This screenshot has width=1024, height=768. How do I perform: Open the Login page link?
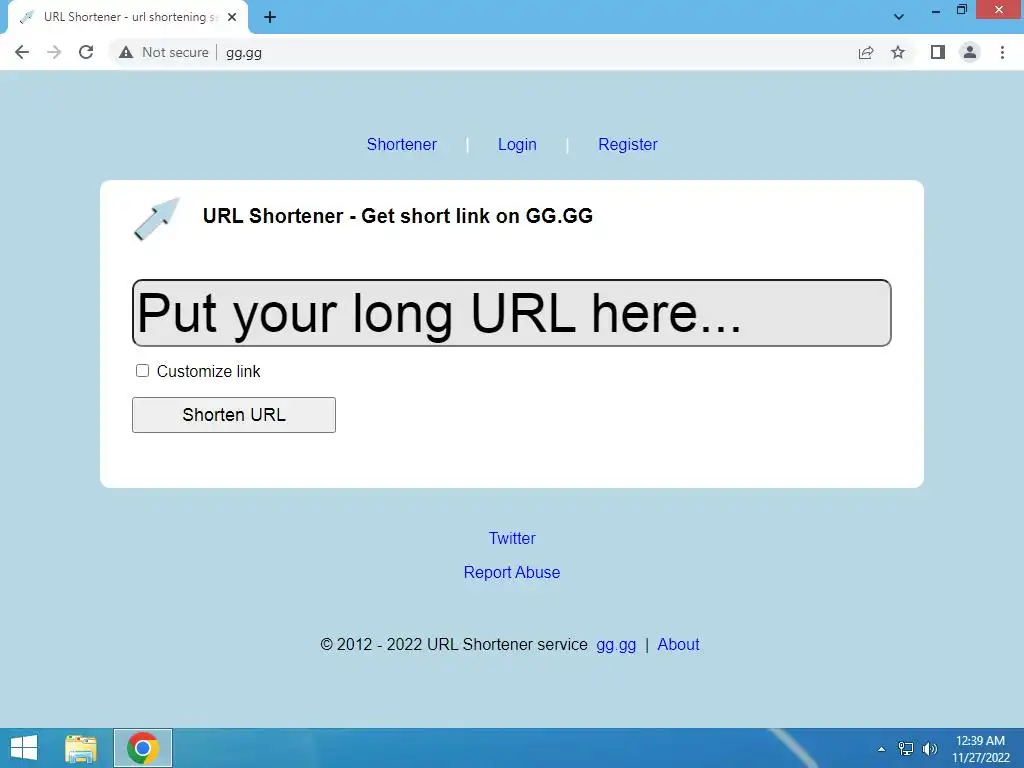(x=517, y=144)
